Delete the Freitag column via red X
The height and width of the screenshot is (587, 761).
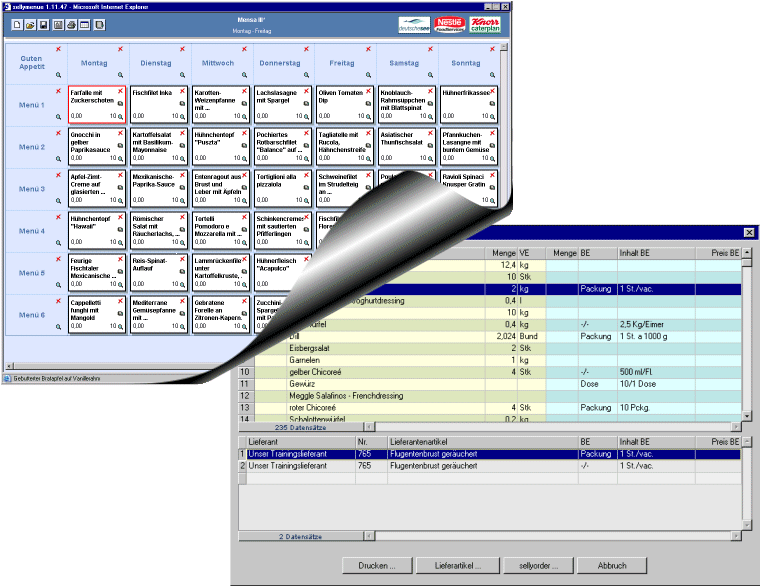coord(368,49)
